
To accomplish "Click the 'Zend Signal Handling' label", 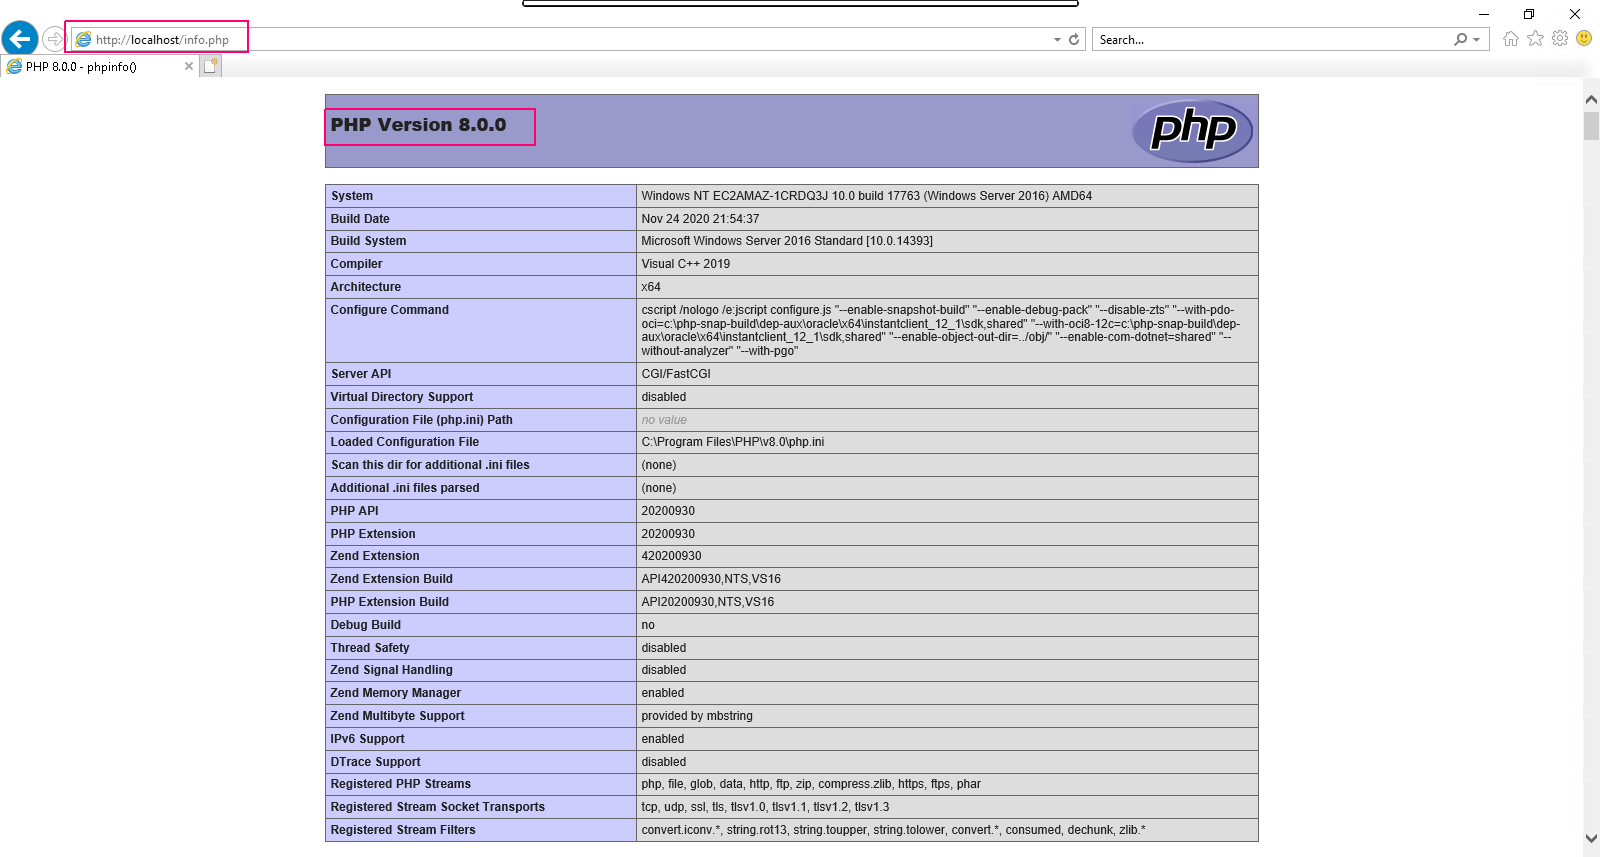I will (x=391, y=670).
